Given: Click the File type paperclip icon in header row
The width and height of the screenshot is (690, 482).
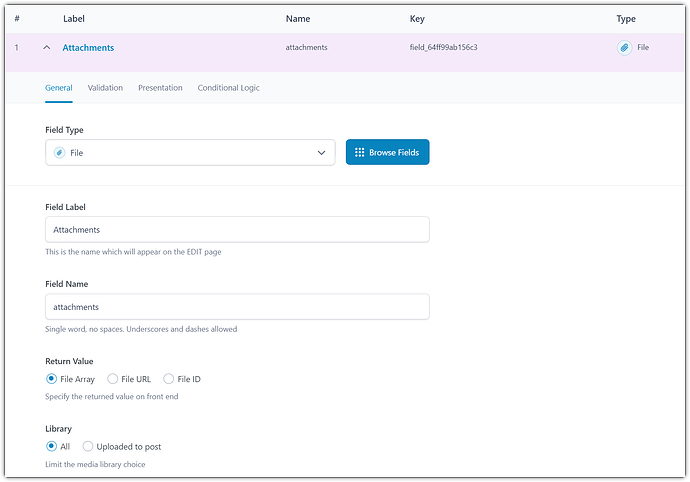Looking at the screenshot, I should coord(624,47).
